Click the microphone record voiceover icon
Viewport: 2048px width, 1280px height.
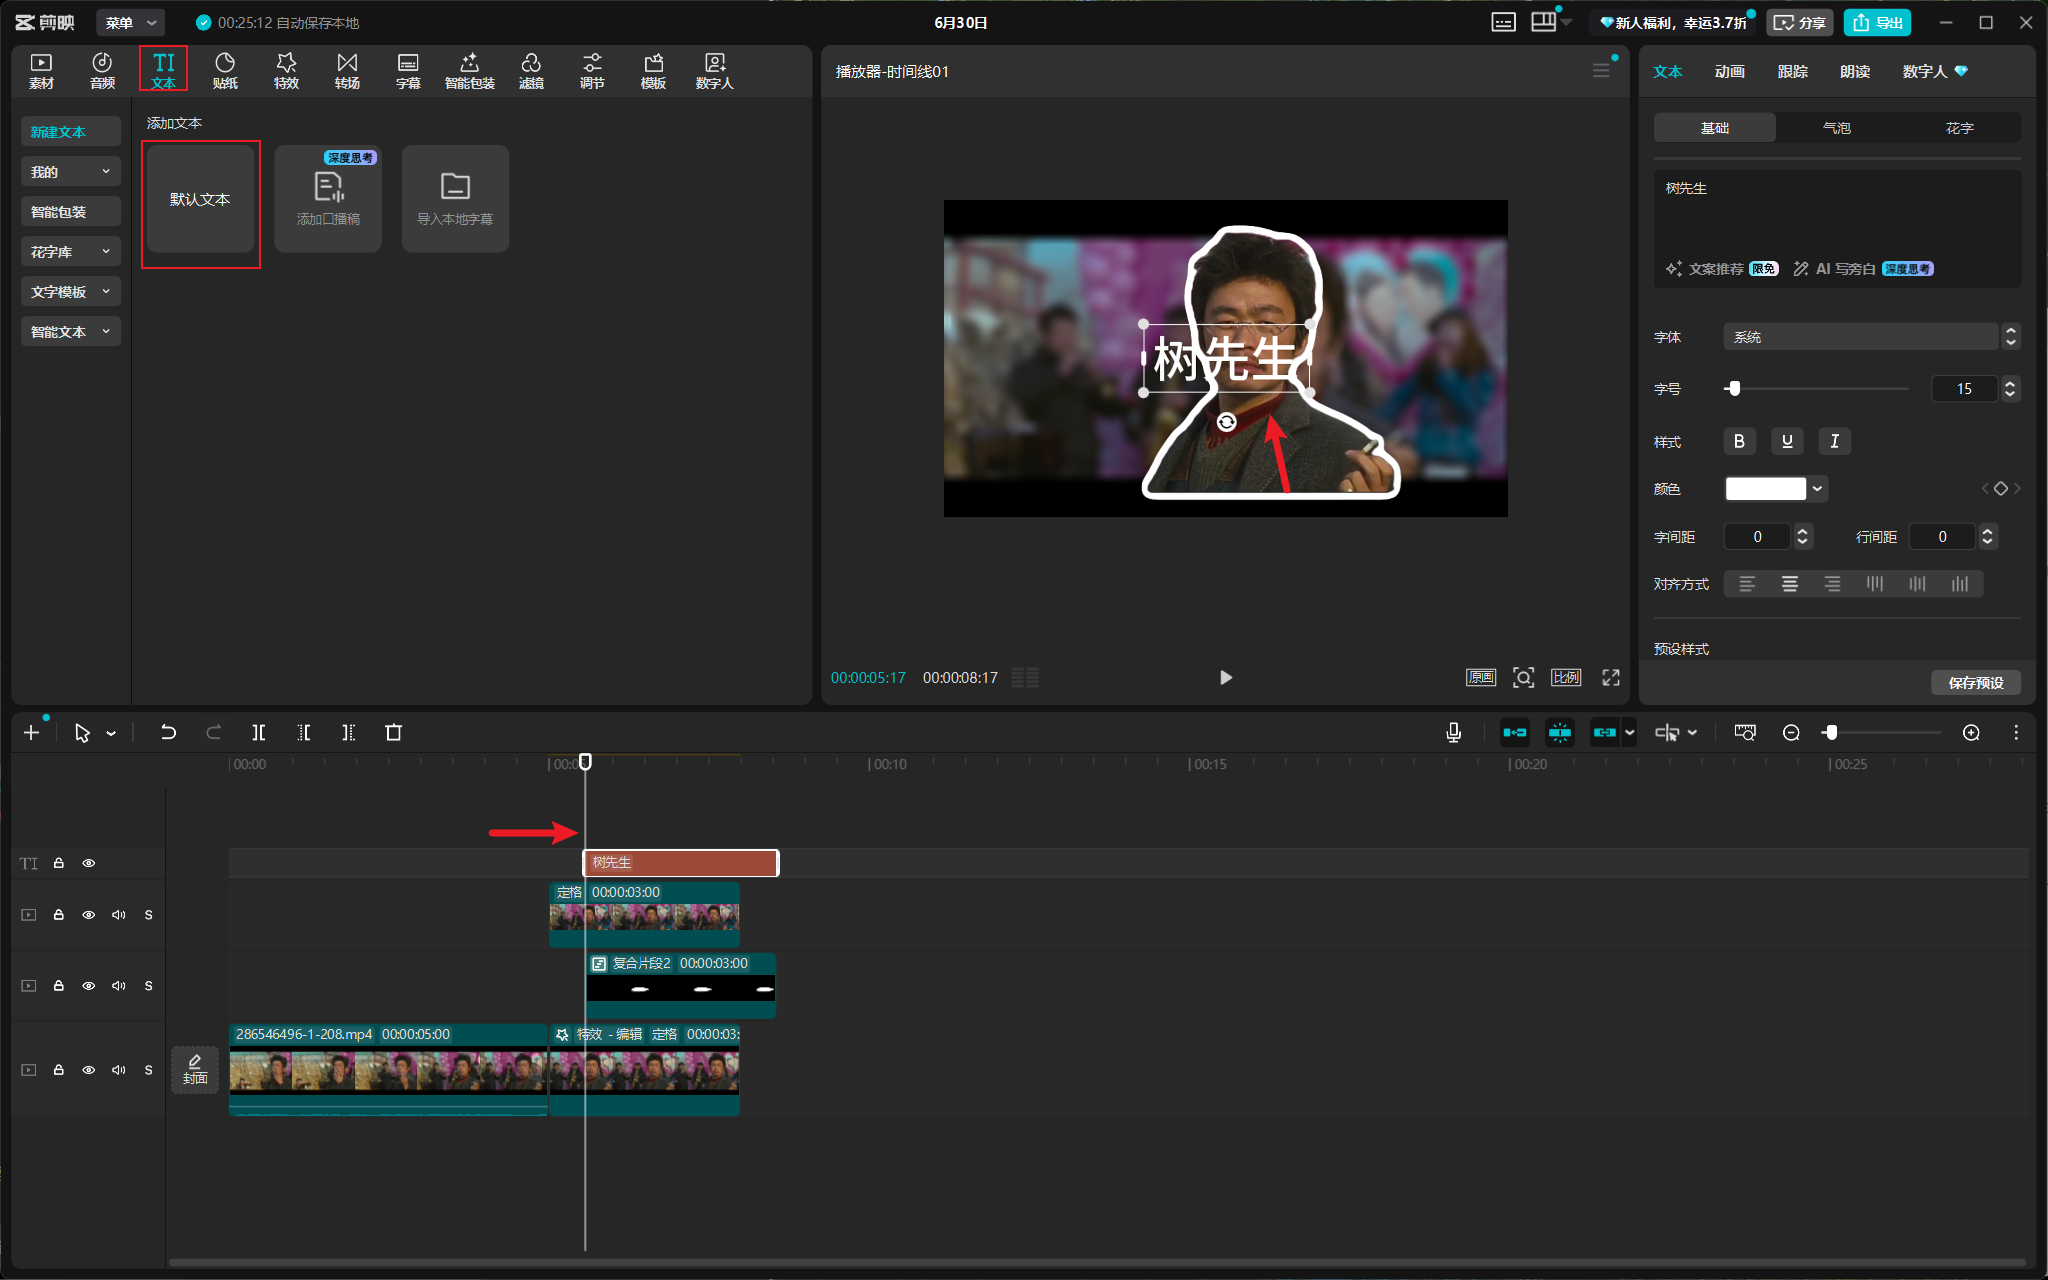pyautogui.click(x=1454, y=733)
